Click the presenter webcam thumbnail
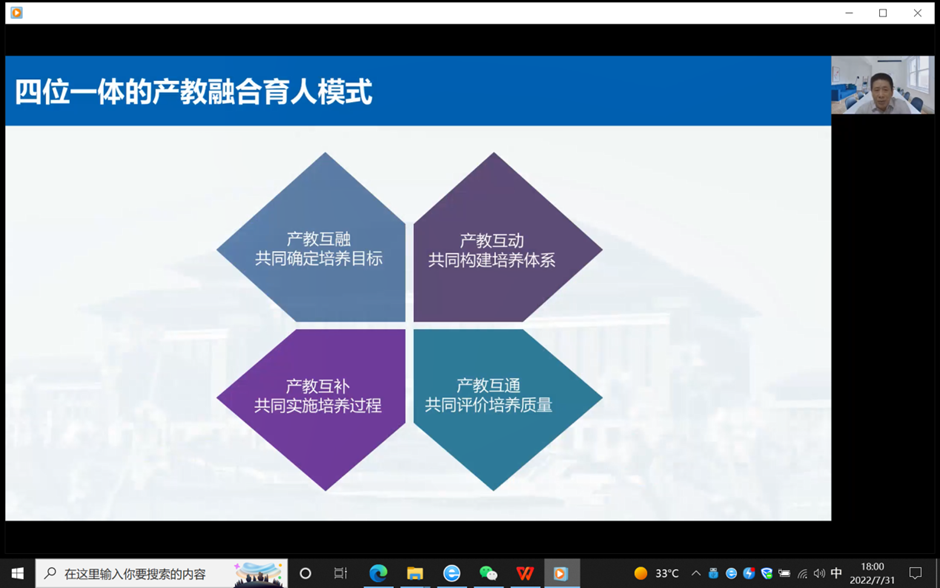940x588 pixels. click(x=882, y=85)
